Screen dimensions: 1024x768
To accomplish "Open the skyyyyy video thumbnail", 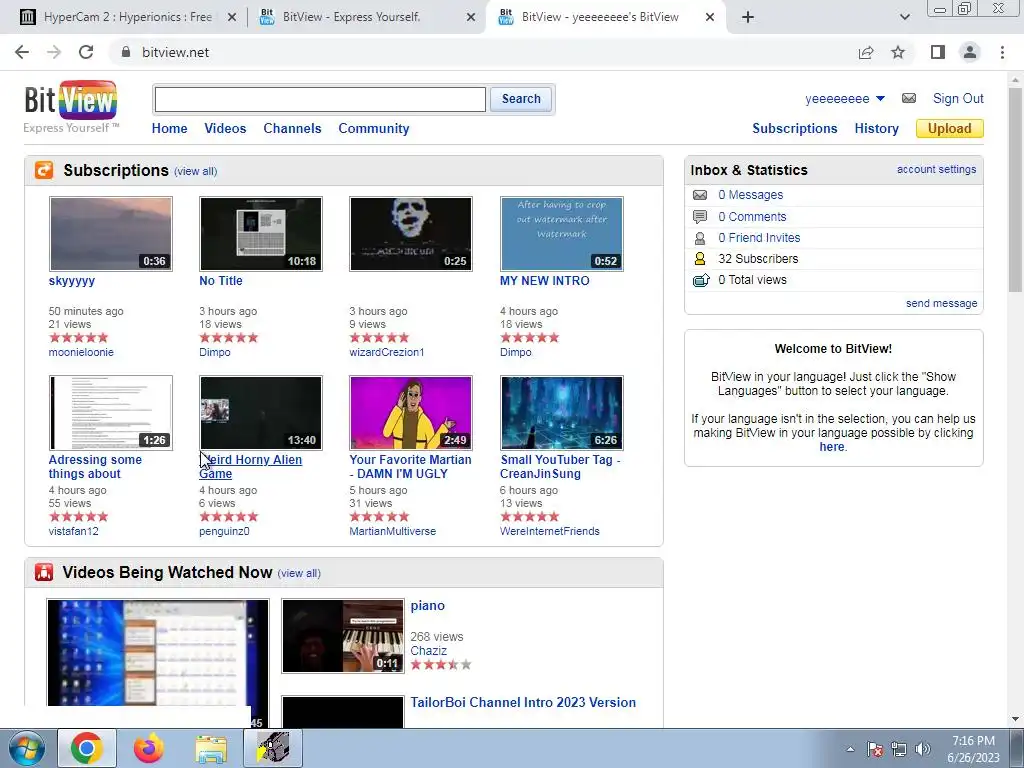I will coord(111,234).
